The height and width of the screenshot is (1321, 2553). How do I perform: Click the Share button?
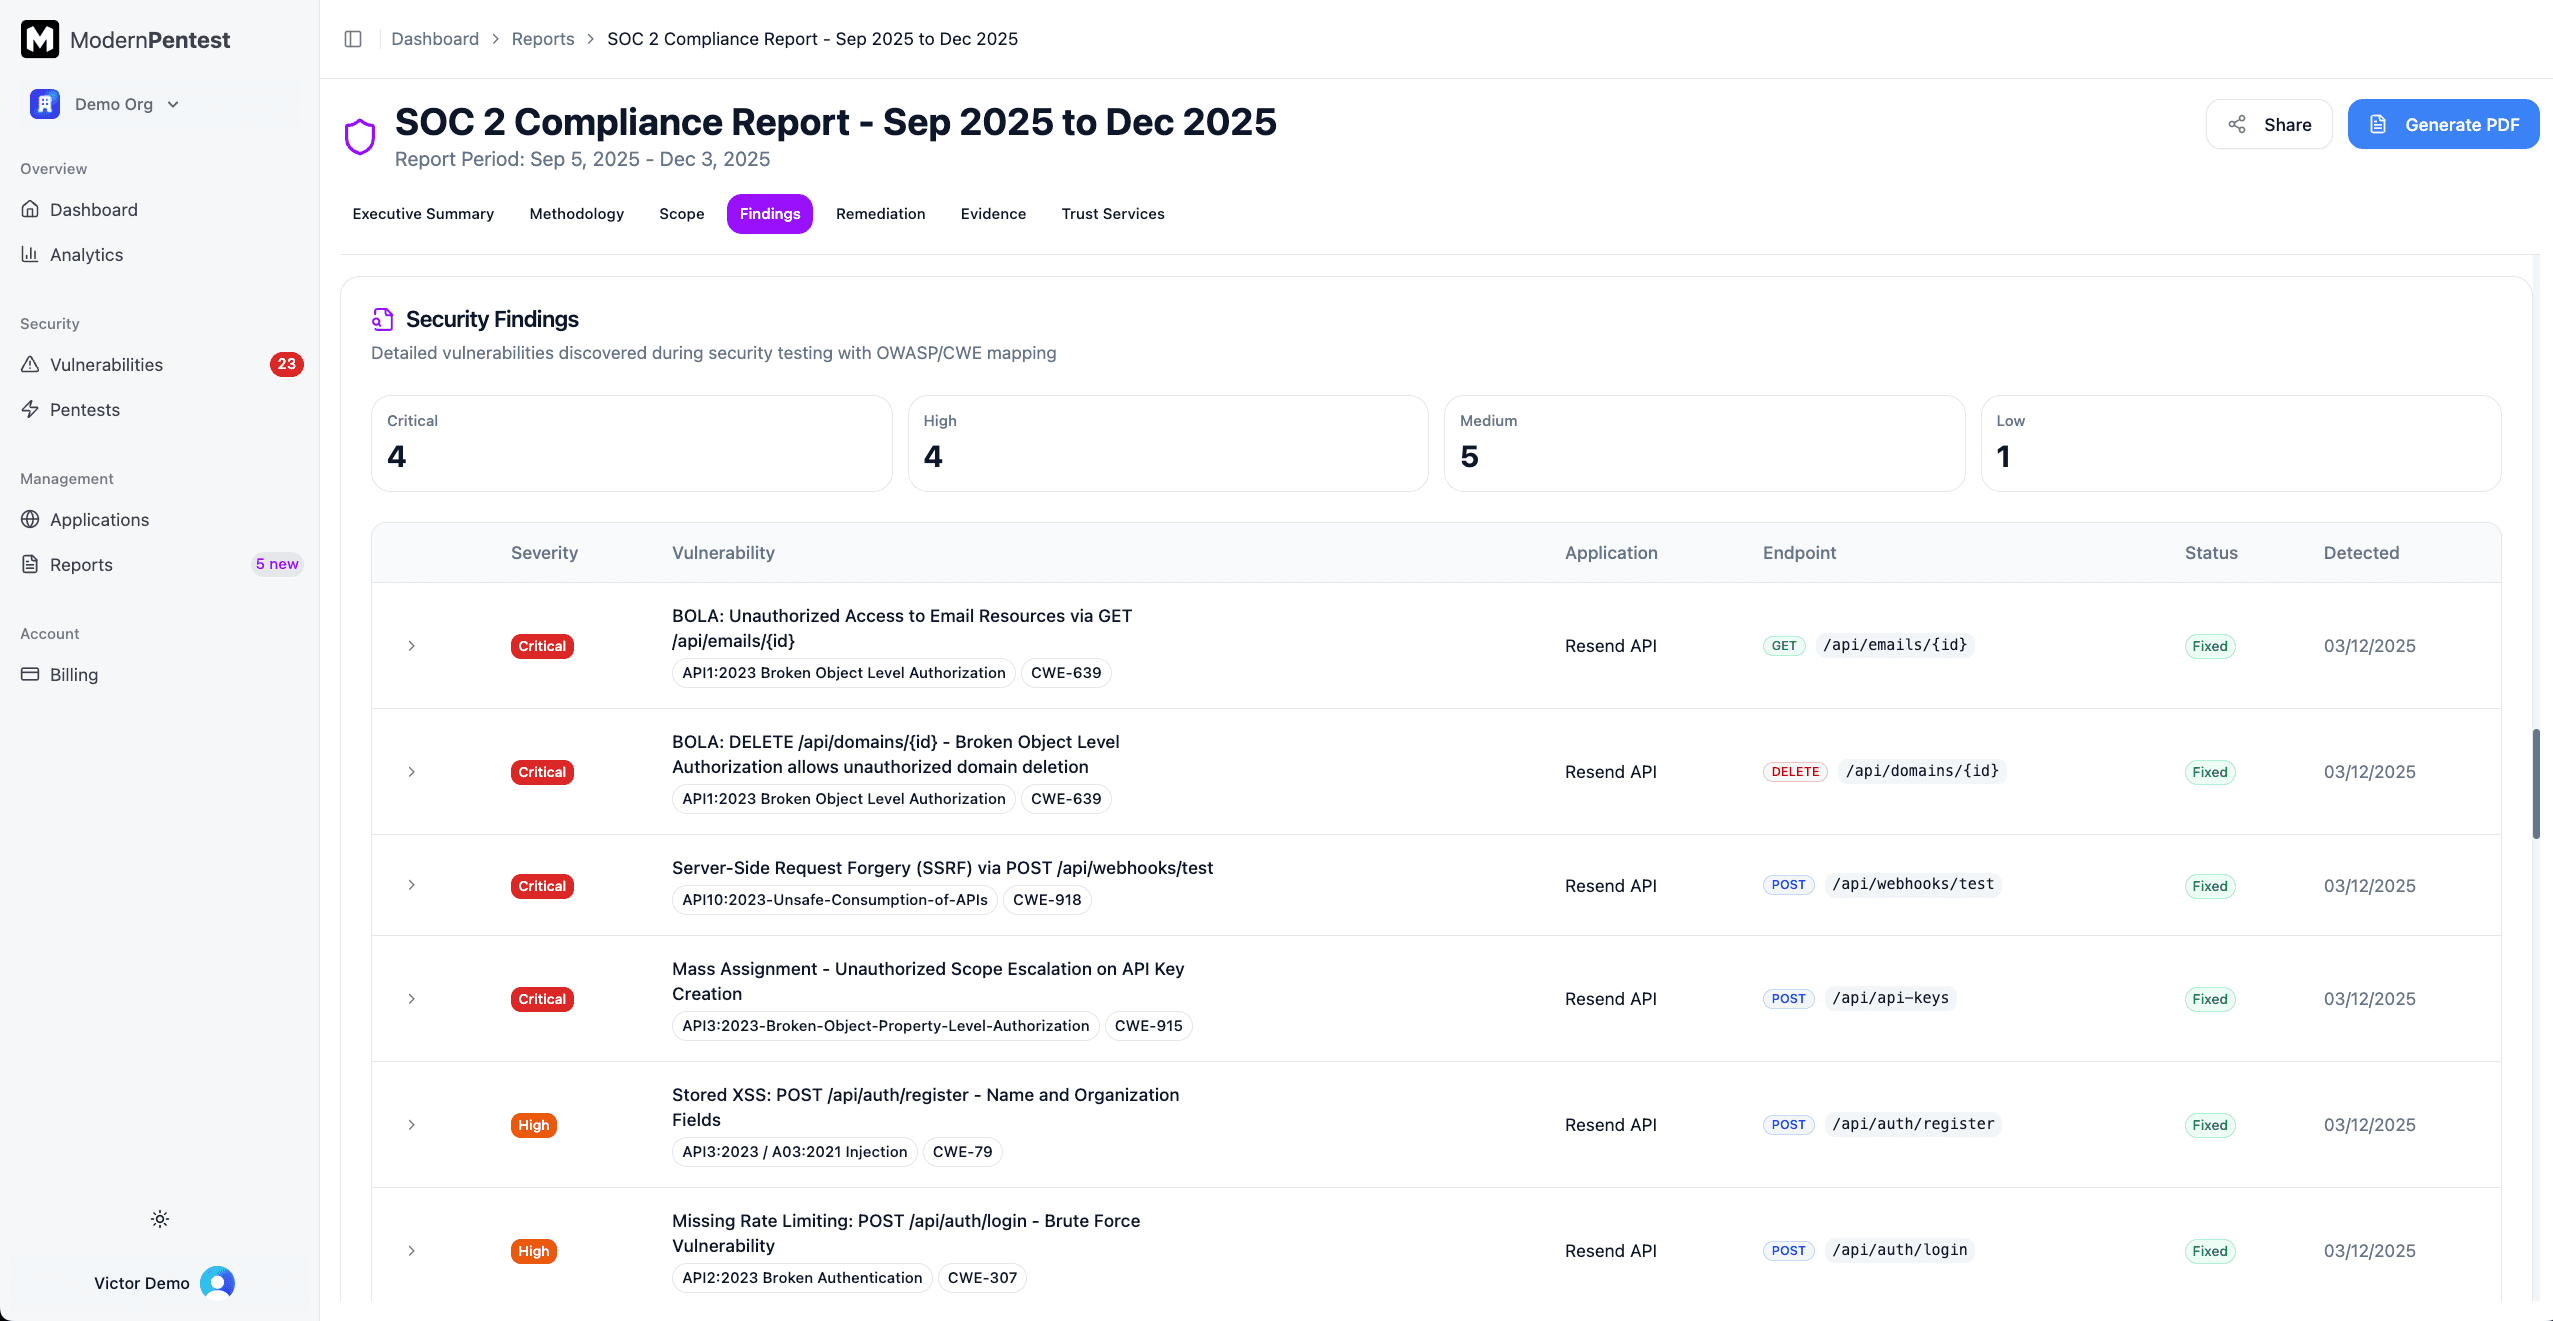tap(2269, 125)
